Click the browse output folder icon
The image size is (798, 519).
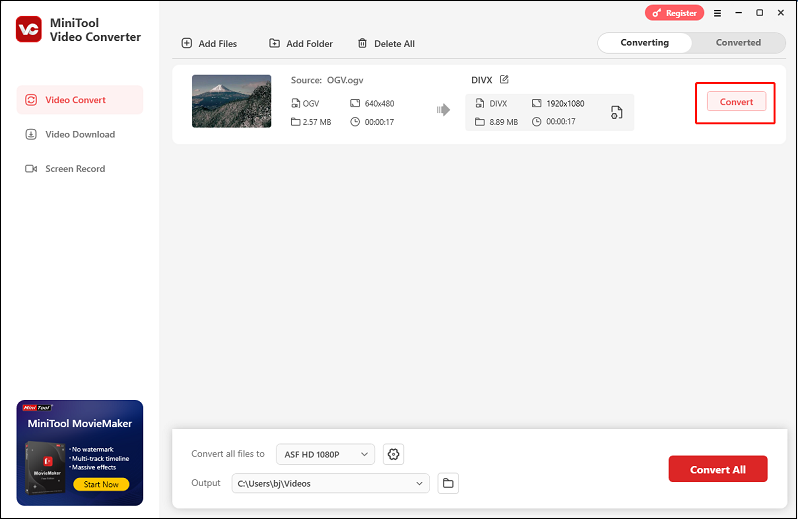tap(448, 483)
